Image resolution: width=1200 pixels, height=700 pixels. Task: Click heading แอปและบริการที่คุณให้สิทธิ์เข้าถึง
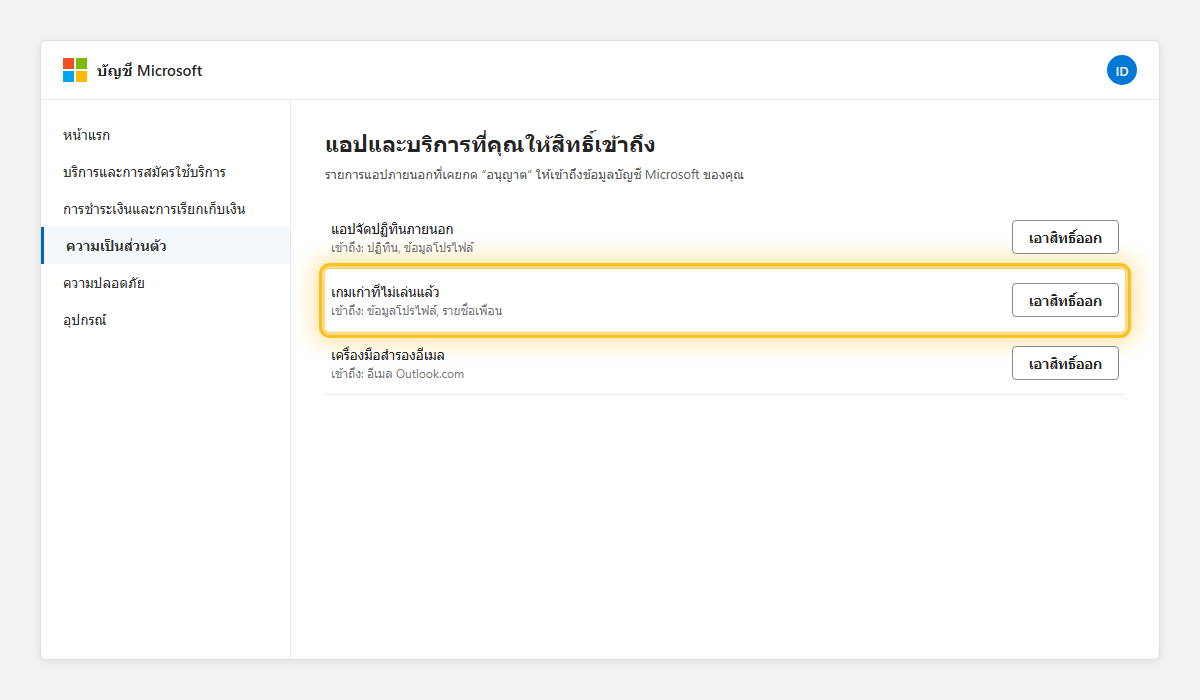pyautogui.click(x=490, y=145)
